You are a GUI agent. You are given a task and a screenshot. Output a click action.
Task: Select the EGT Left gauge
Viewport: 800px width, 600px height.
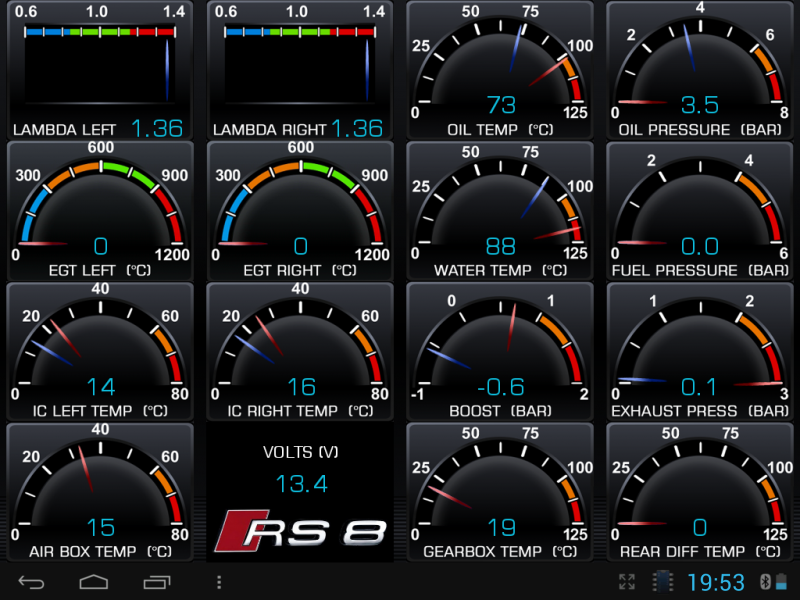coord(100,211)
